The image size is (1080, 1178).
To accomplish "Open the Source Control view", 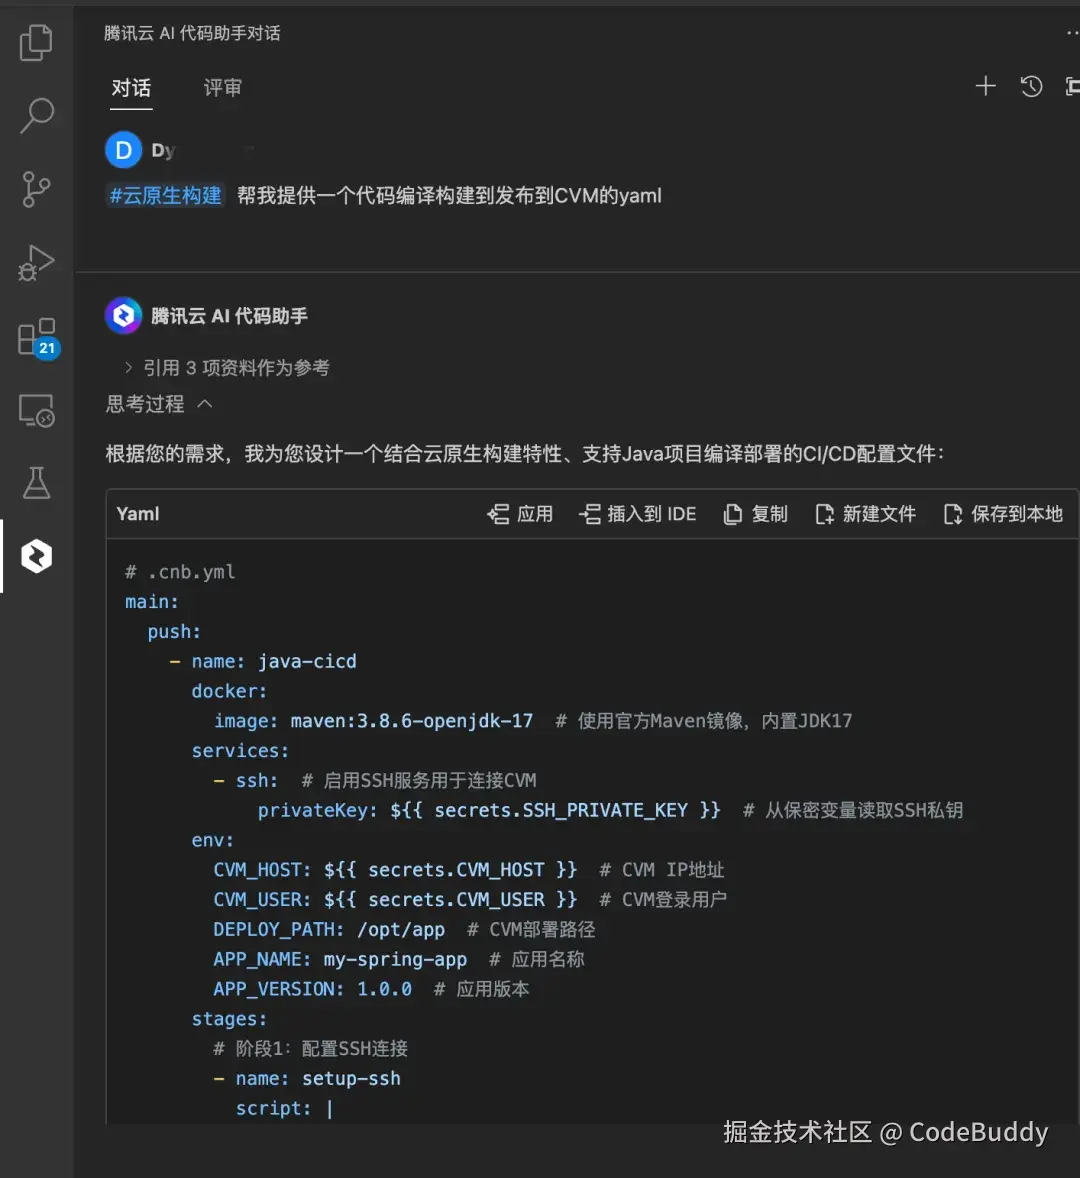I will tap(36, 189).
